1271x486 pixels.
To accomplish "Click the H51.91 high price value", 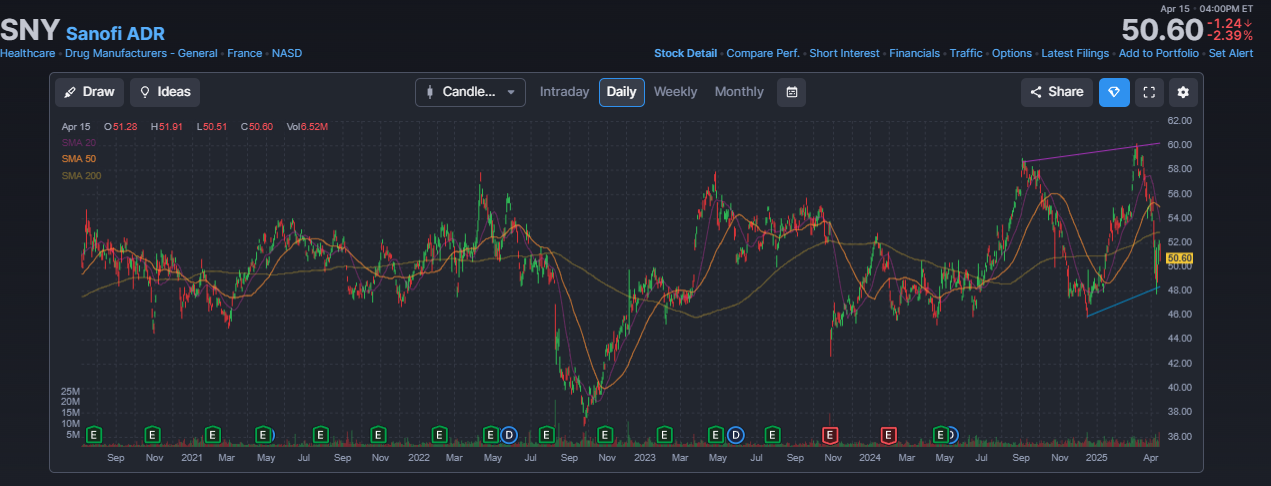I will click(168, 127).
